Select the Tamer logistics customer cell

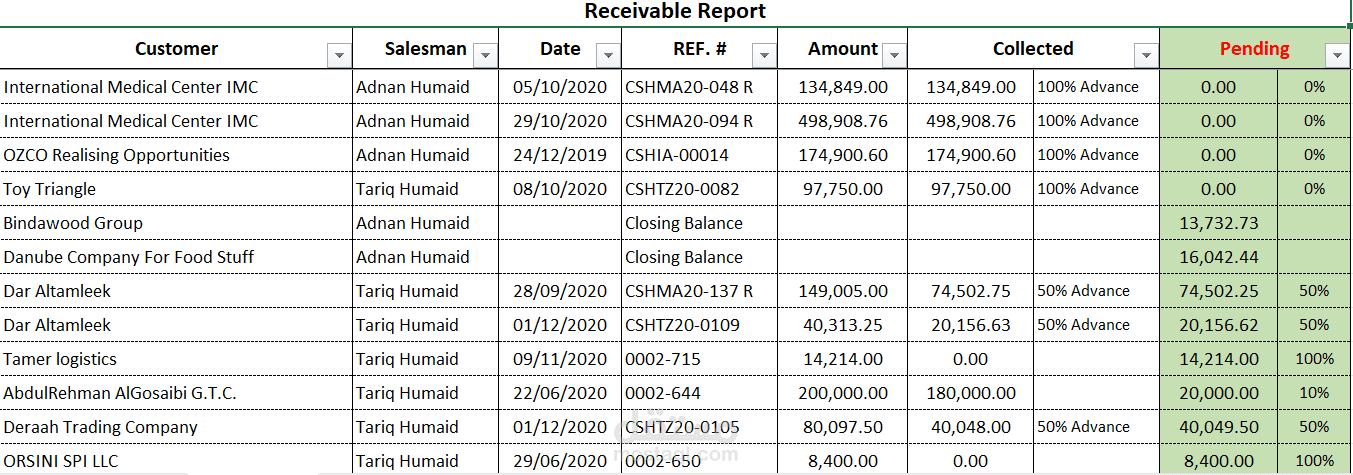[x=60, y=359]
